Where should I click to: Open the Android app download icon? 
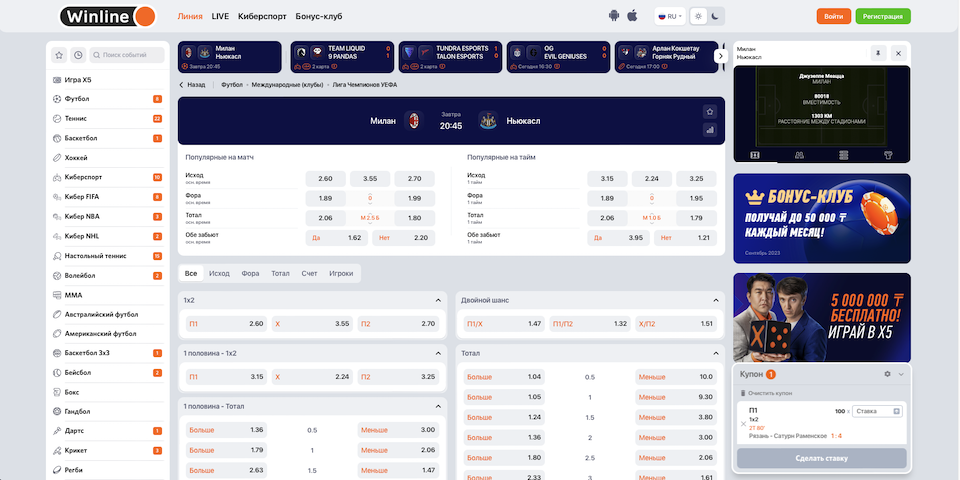click(614, 16)
